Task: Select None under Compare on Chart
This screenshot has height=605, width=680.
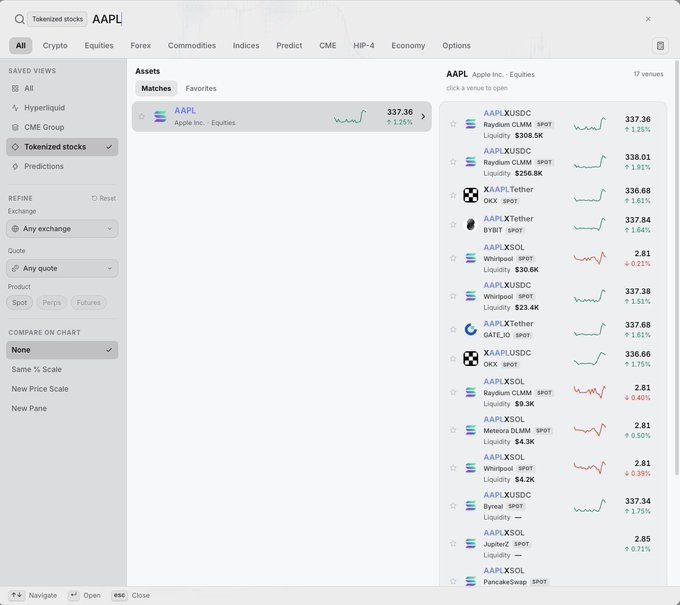Action: [x=62, y=350]
